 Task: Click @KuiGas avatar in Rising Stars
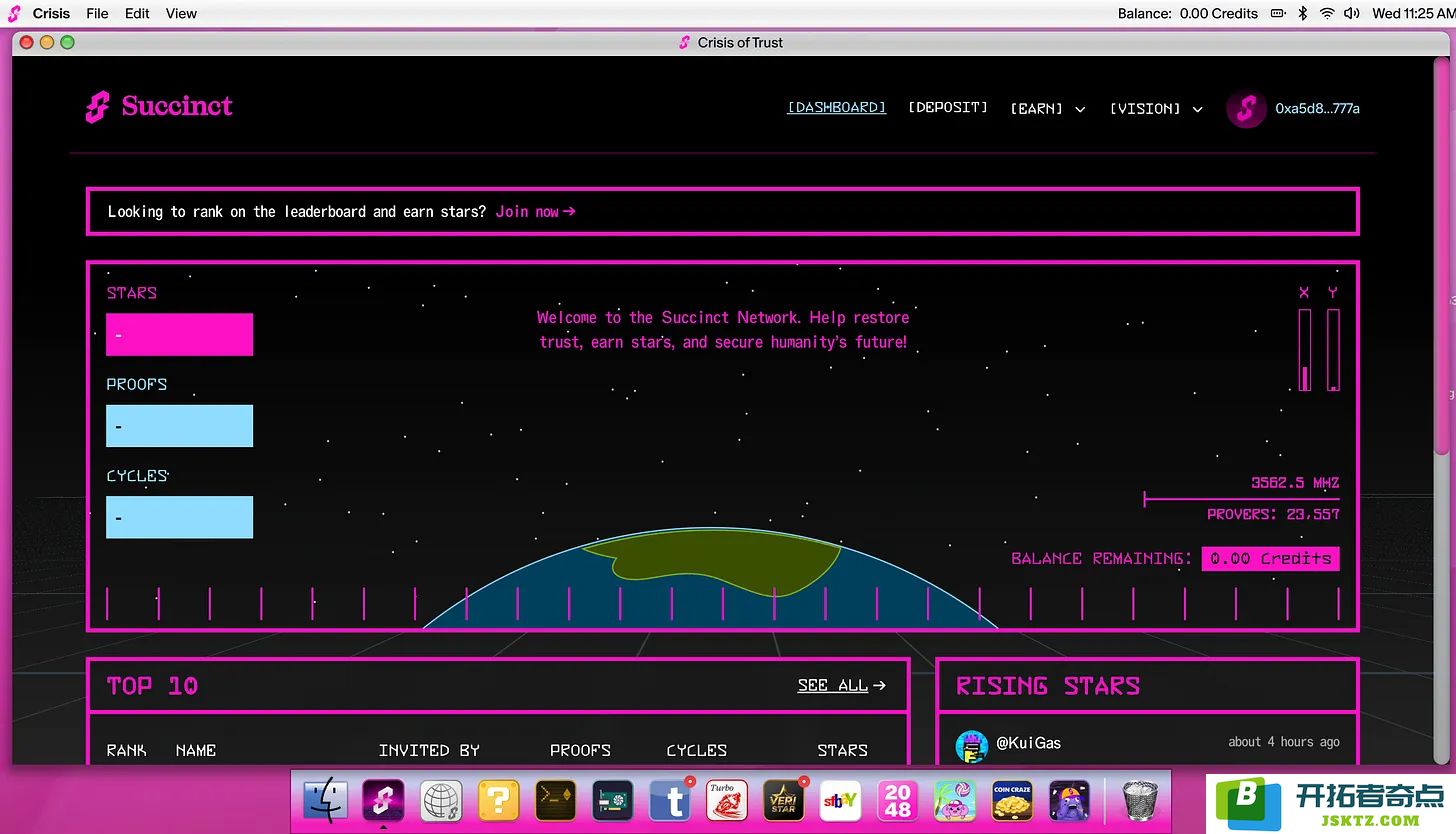pyautogui.click(x=972, y=746)
